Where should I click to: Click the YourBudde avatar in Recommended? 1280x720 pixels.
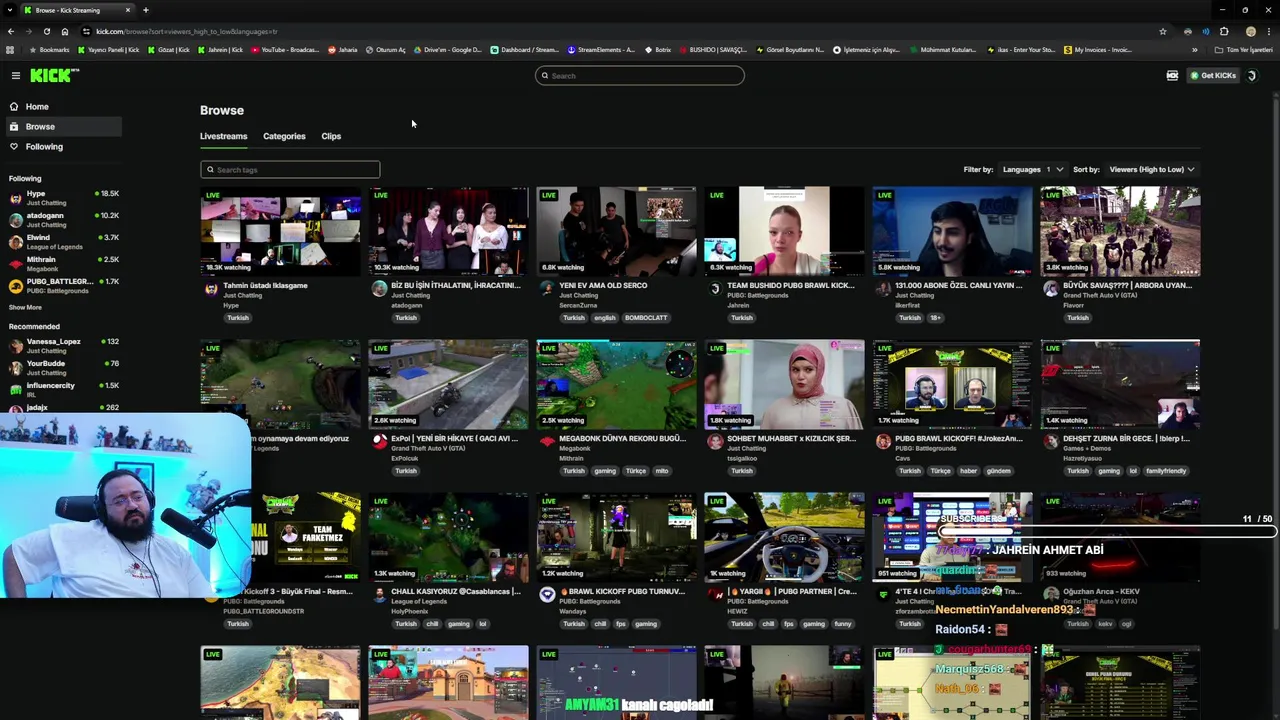coord(16,368)
